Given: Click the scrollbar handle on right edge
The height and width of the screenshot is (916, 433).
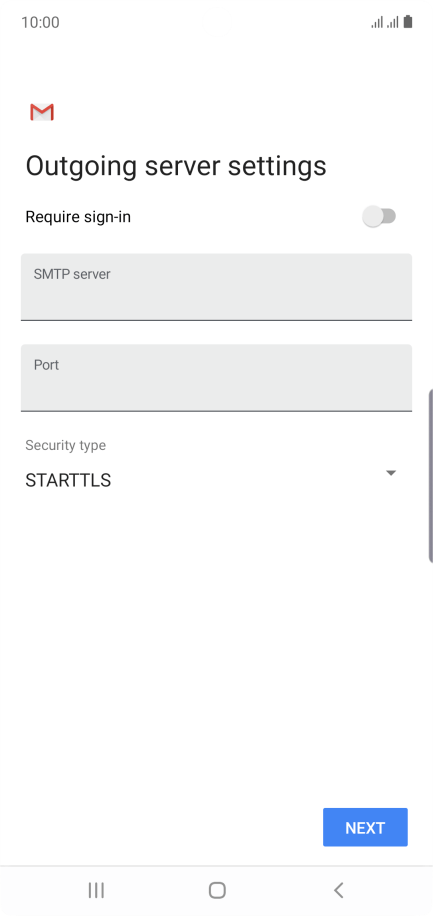Looking at the screenshot, I should coord(431,476).
